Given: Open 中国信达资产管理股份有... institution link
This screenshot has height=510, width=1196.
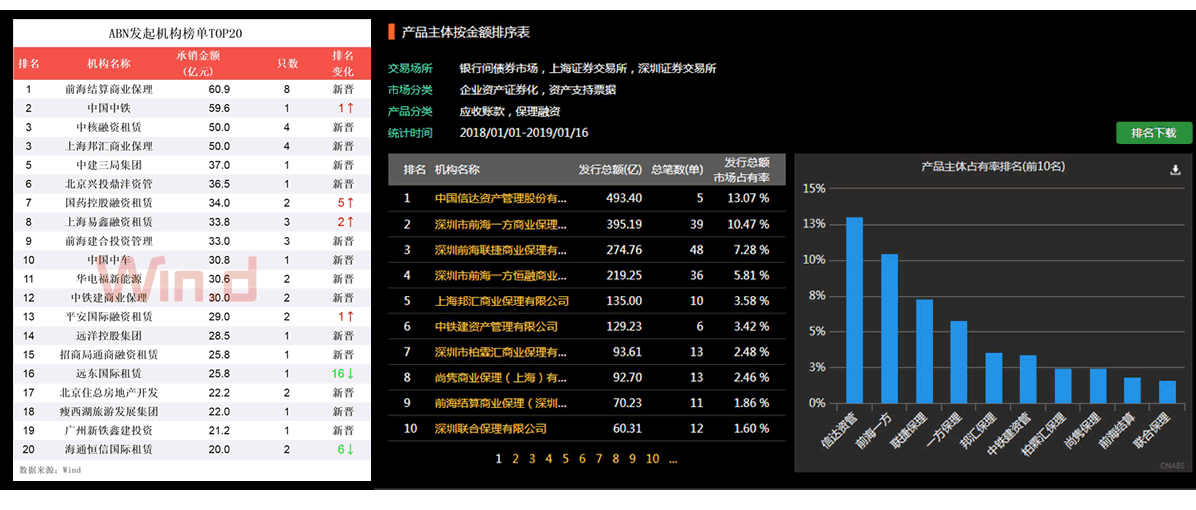Looking at the screenshot, I should [500, 198].
